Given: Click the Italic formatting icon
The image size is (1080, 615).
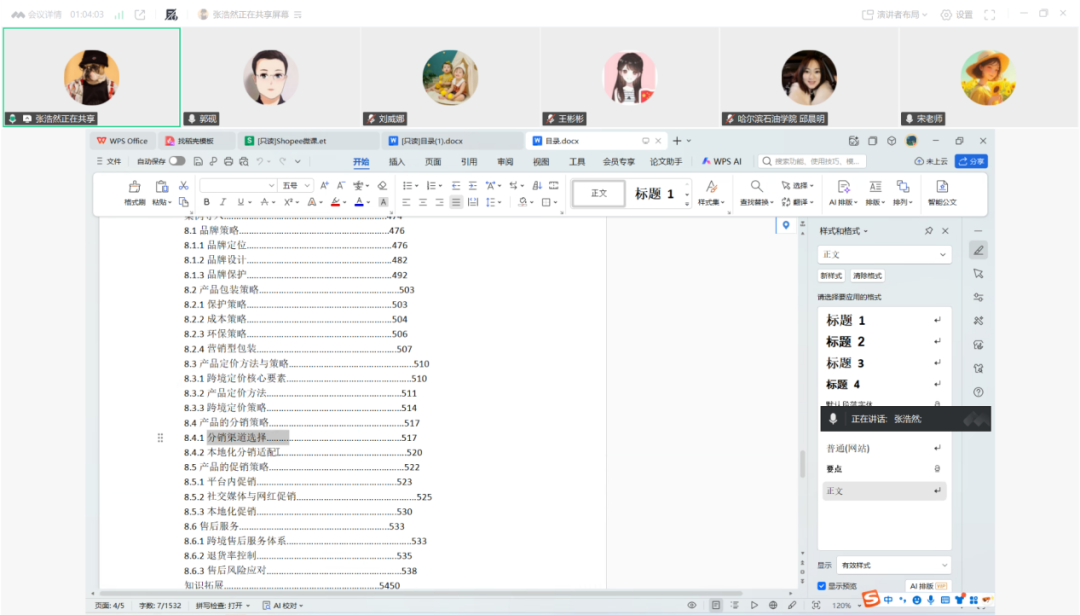Looking at the screenshot, I should pos(223,202).
